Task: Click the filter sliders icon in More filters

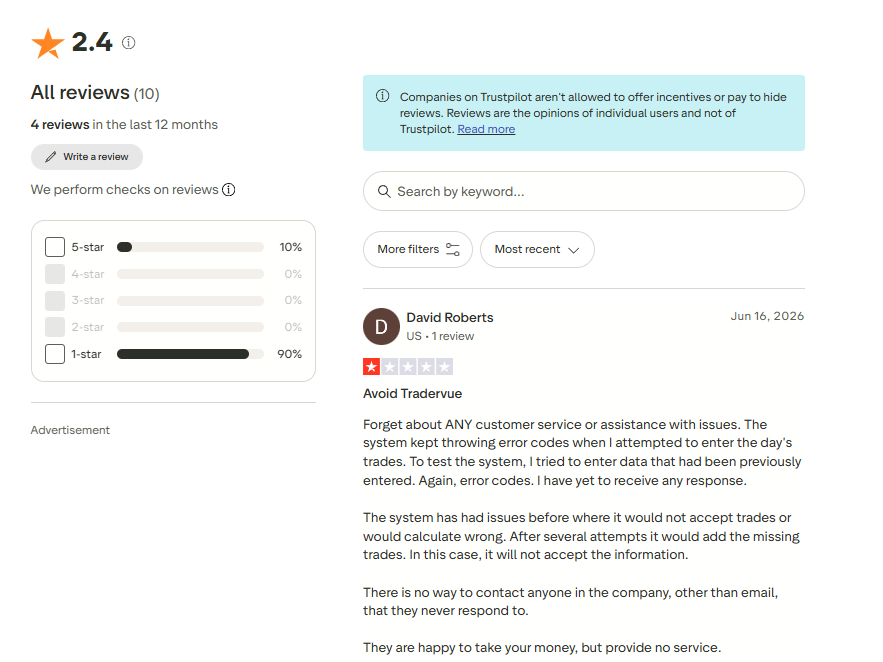Action: (x=453, y=249)
